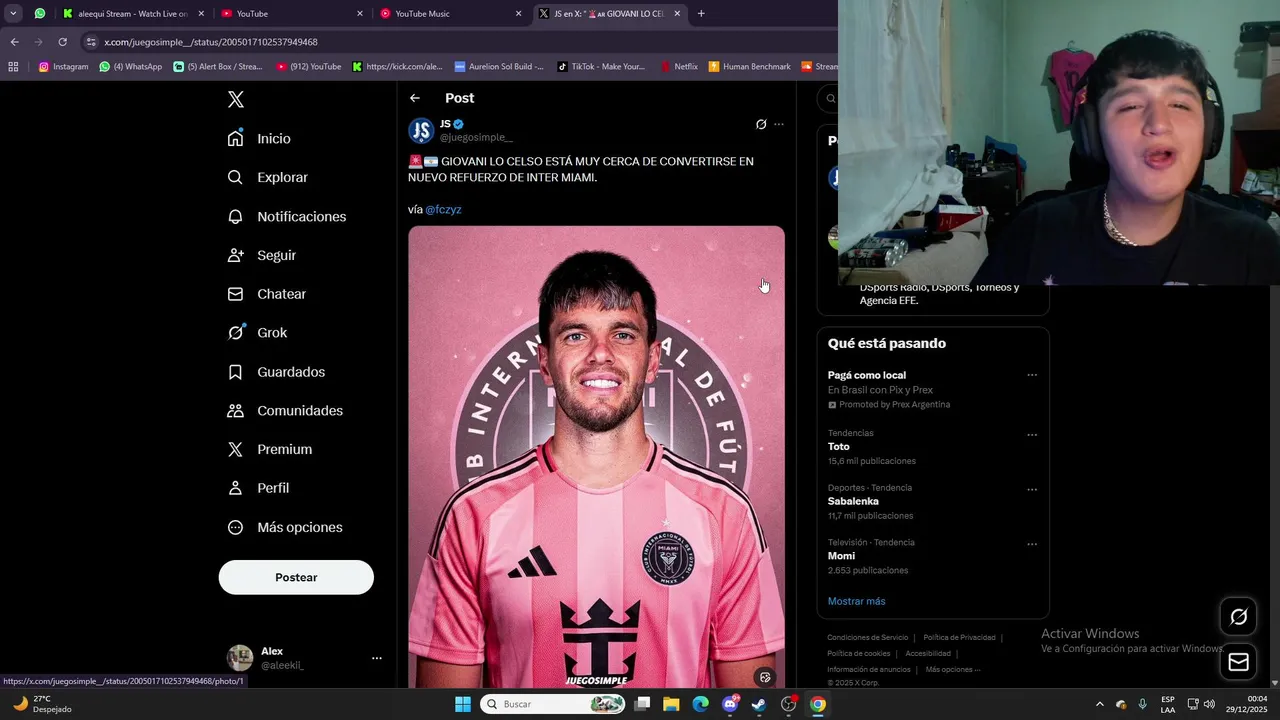Click the Grok icon on the post
This screenshot has width=1280, height=720.
click(x=761, y=124)
